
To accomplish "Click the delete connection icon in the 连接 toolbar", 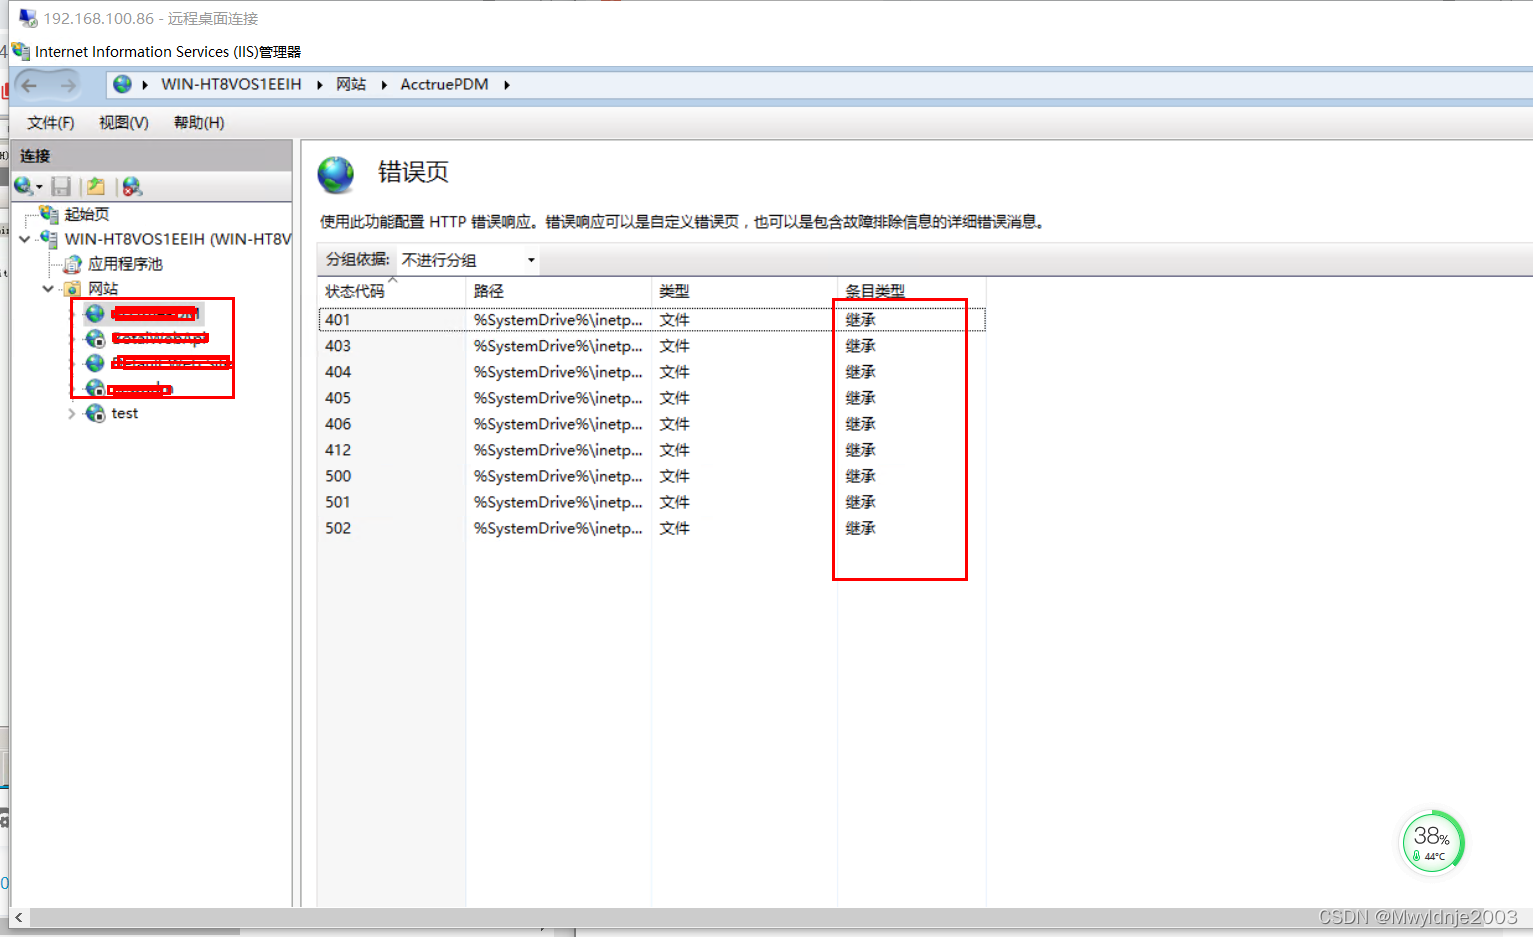I will coord(132,186).
